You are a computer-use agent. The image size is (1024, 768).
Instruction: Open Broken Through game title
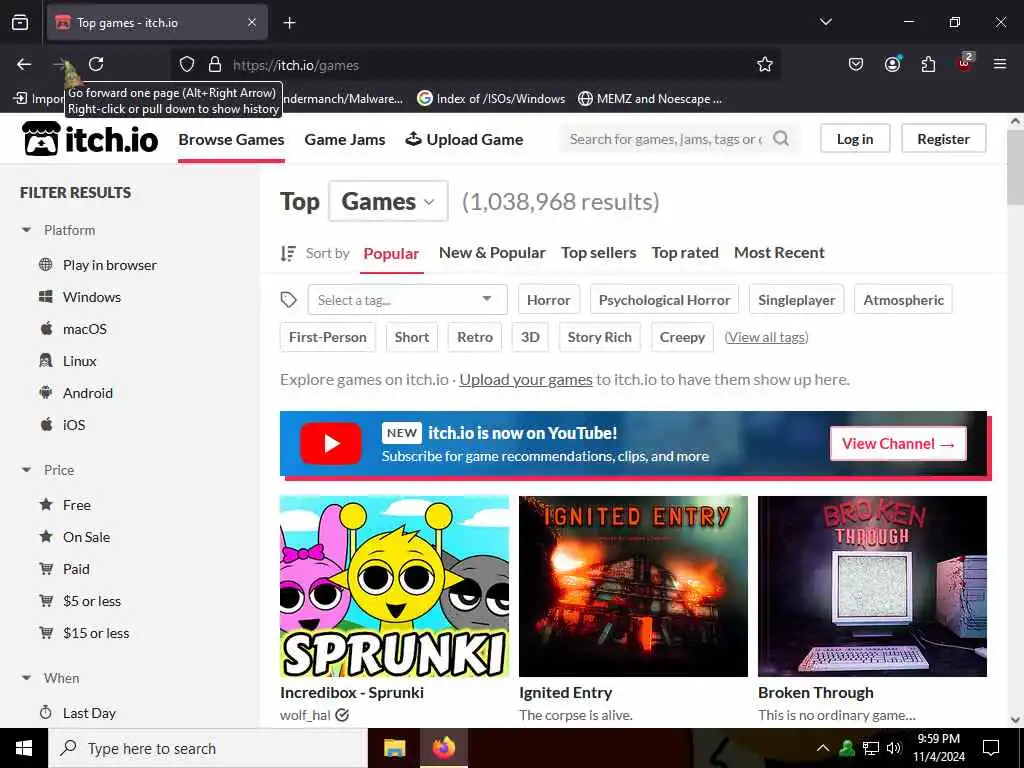click(x=816, y=692)
